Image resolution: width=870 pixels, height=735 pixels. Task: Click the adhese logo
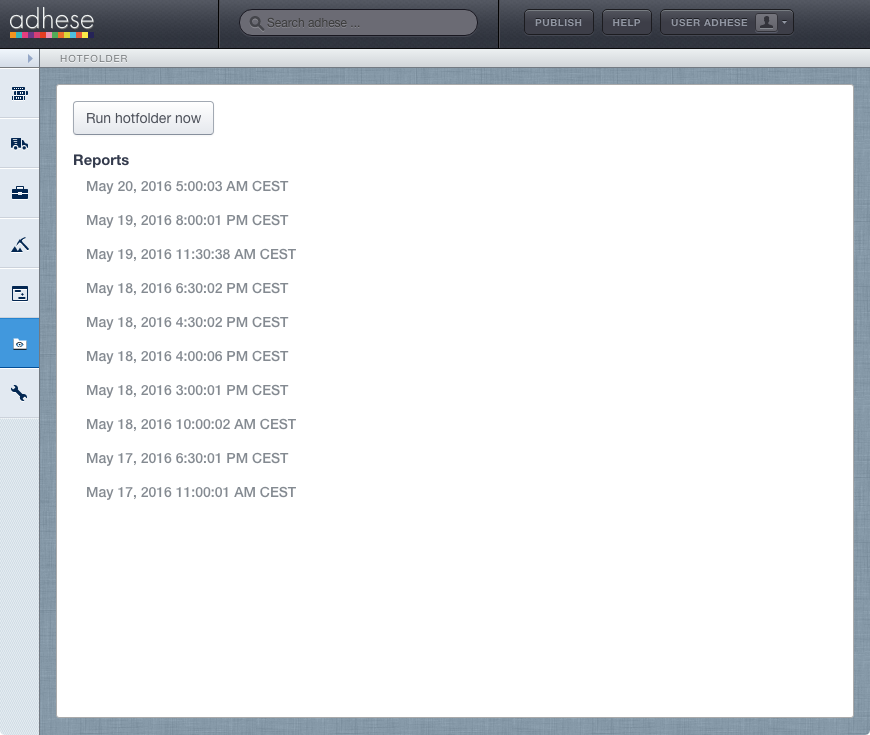tap(52, 23)
